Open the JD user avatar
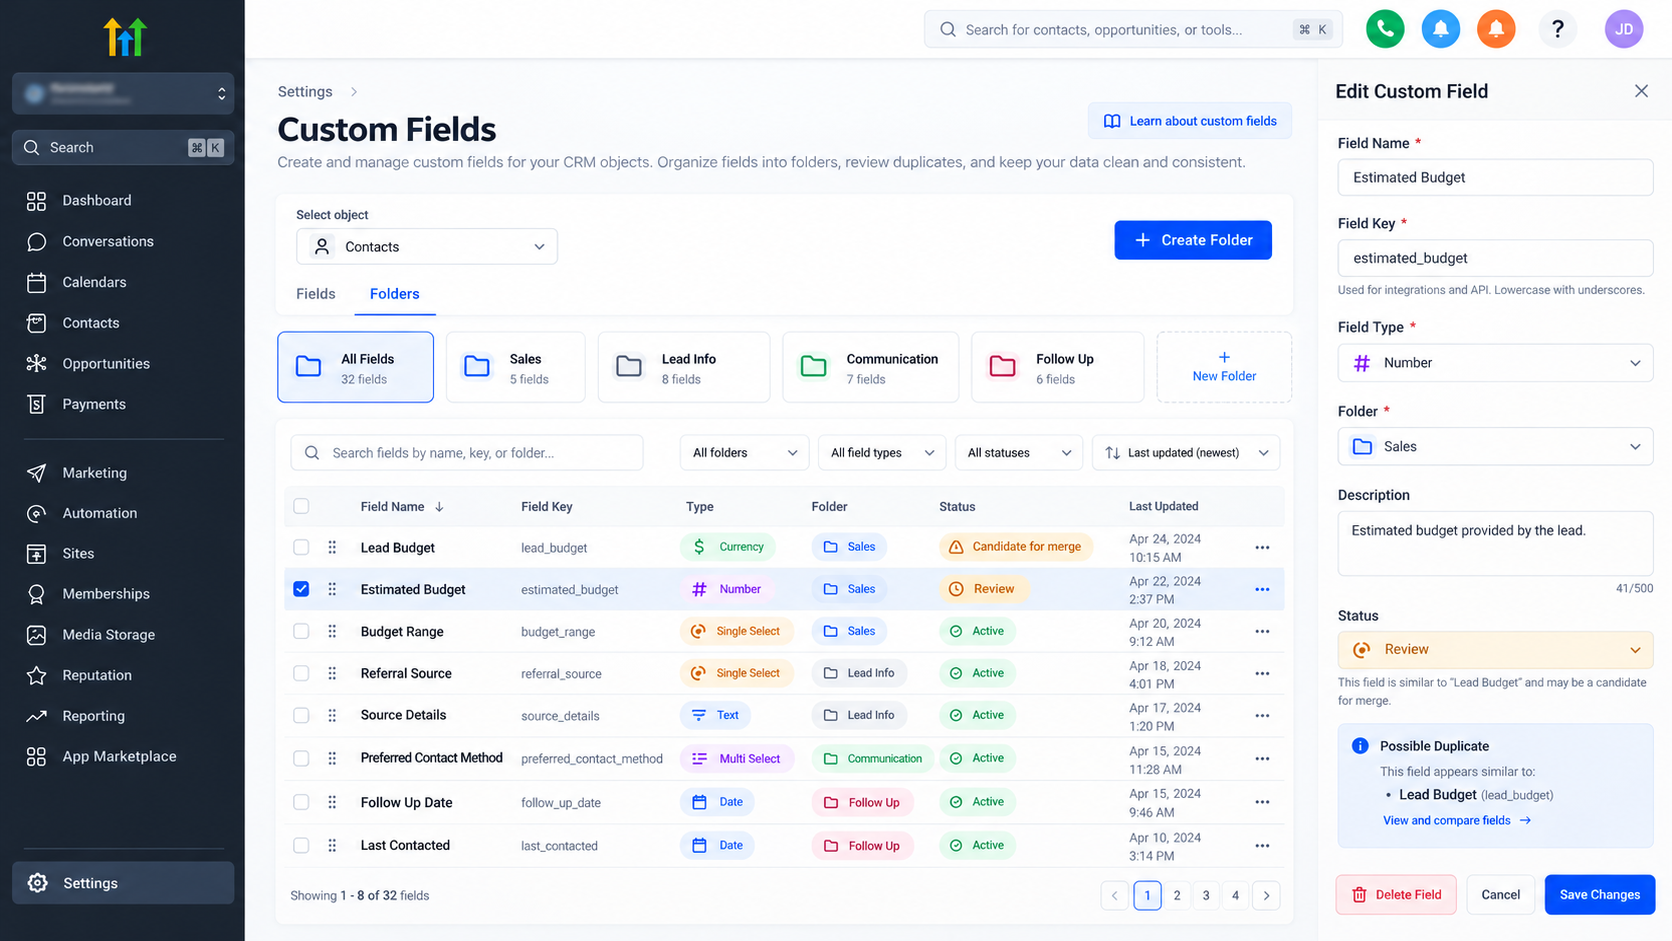The width and height of the screenshot is (1672, 941). (x=1624, y=29)
